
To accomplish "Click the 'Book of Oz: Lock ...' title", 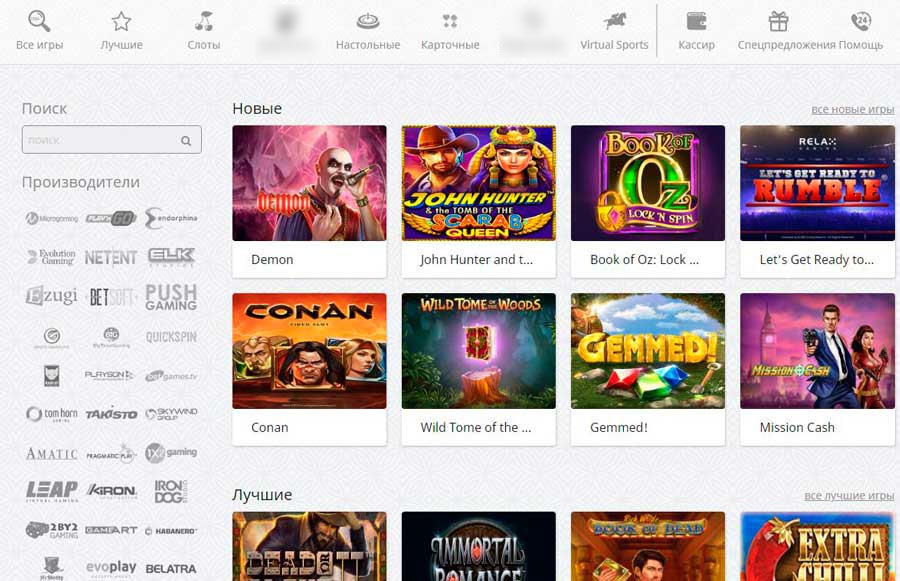I will coord(645,259).
